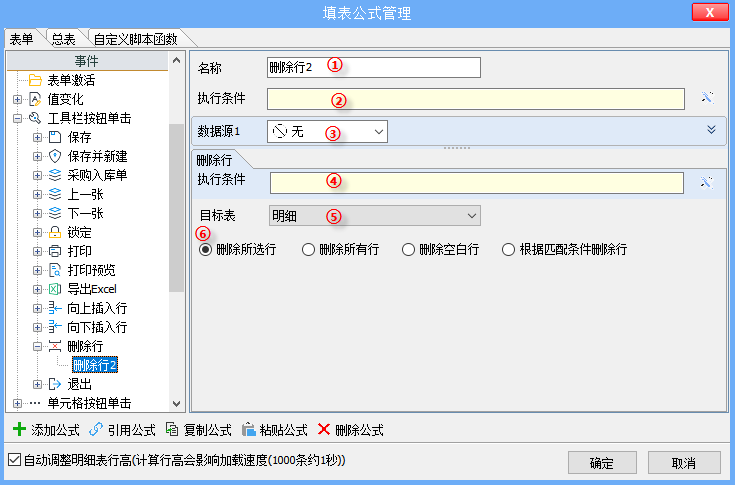Click the 添加公式 label

[x=55, y=430]
